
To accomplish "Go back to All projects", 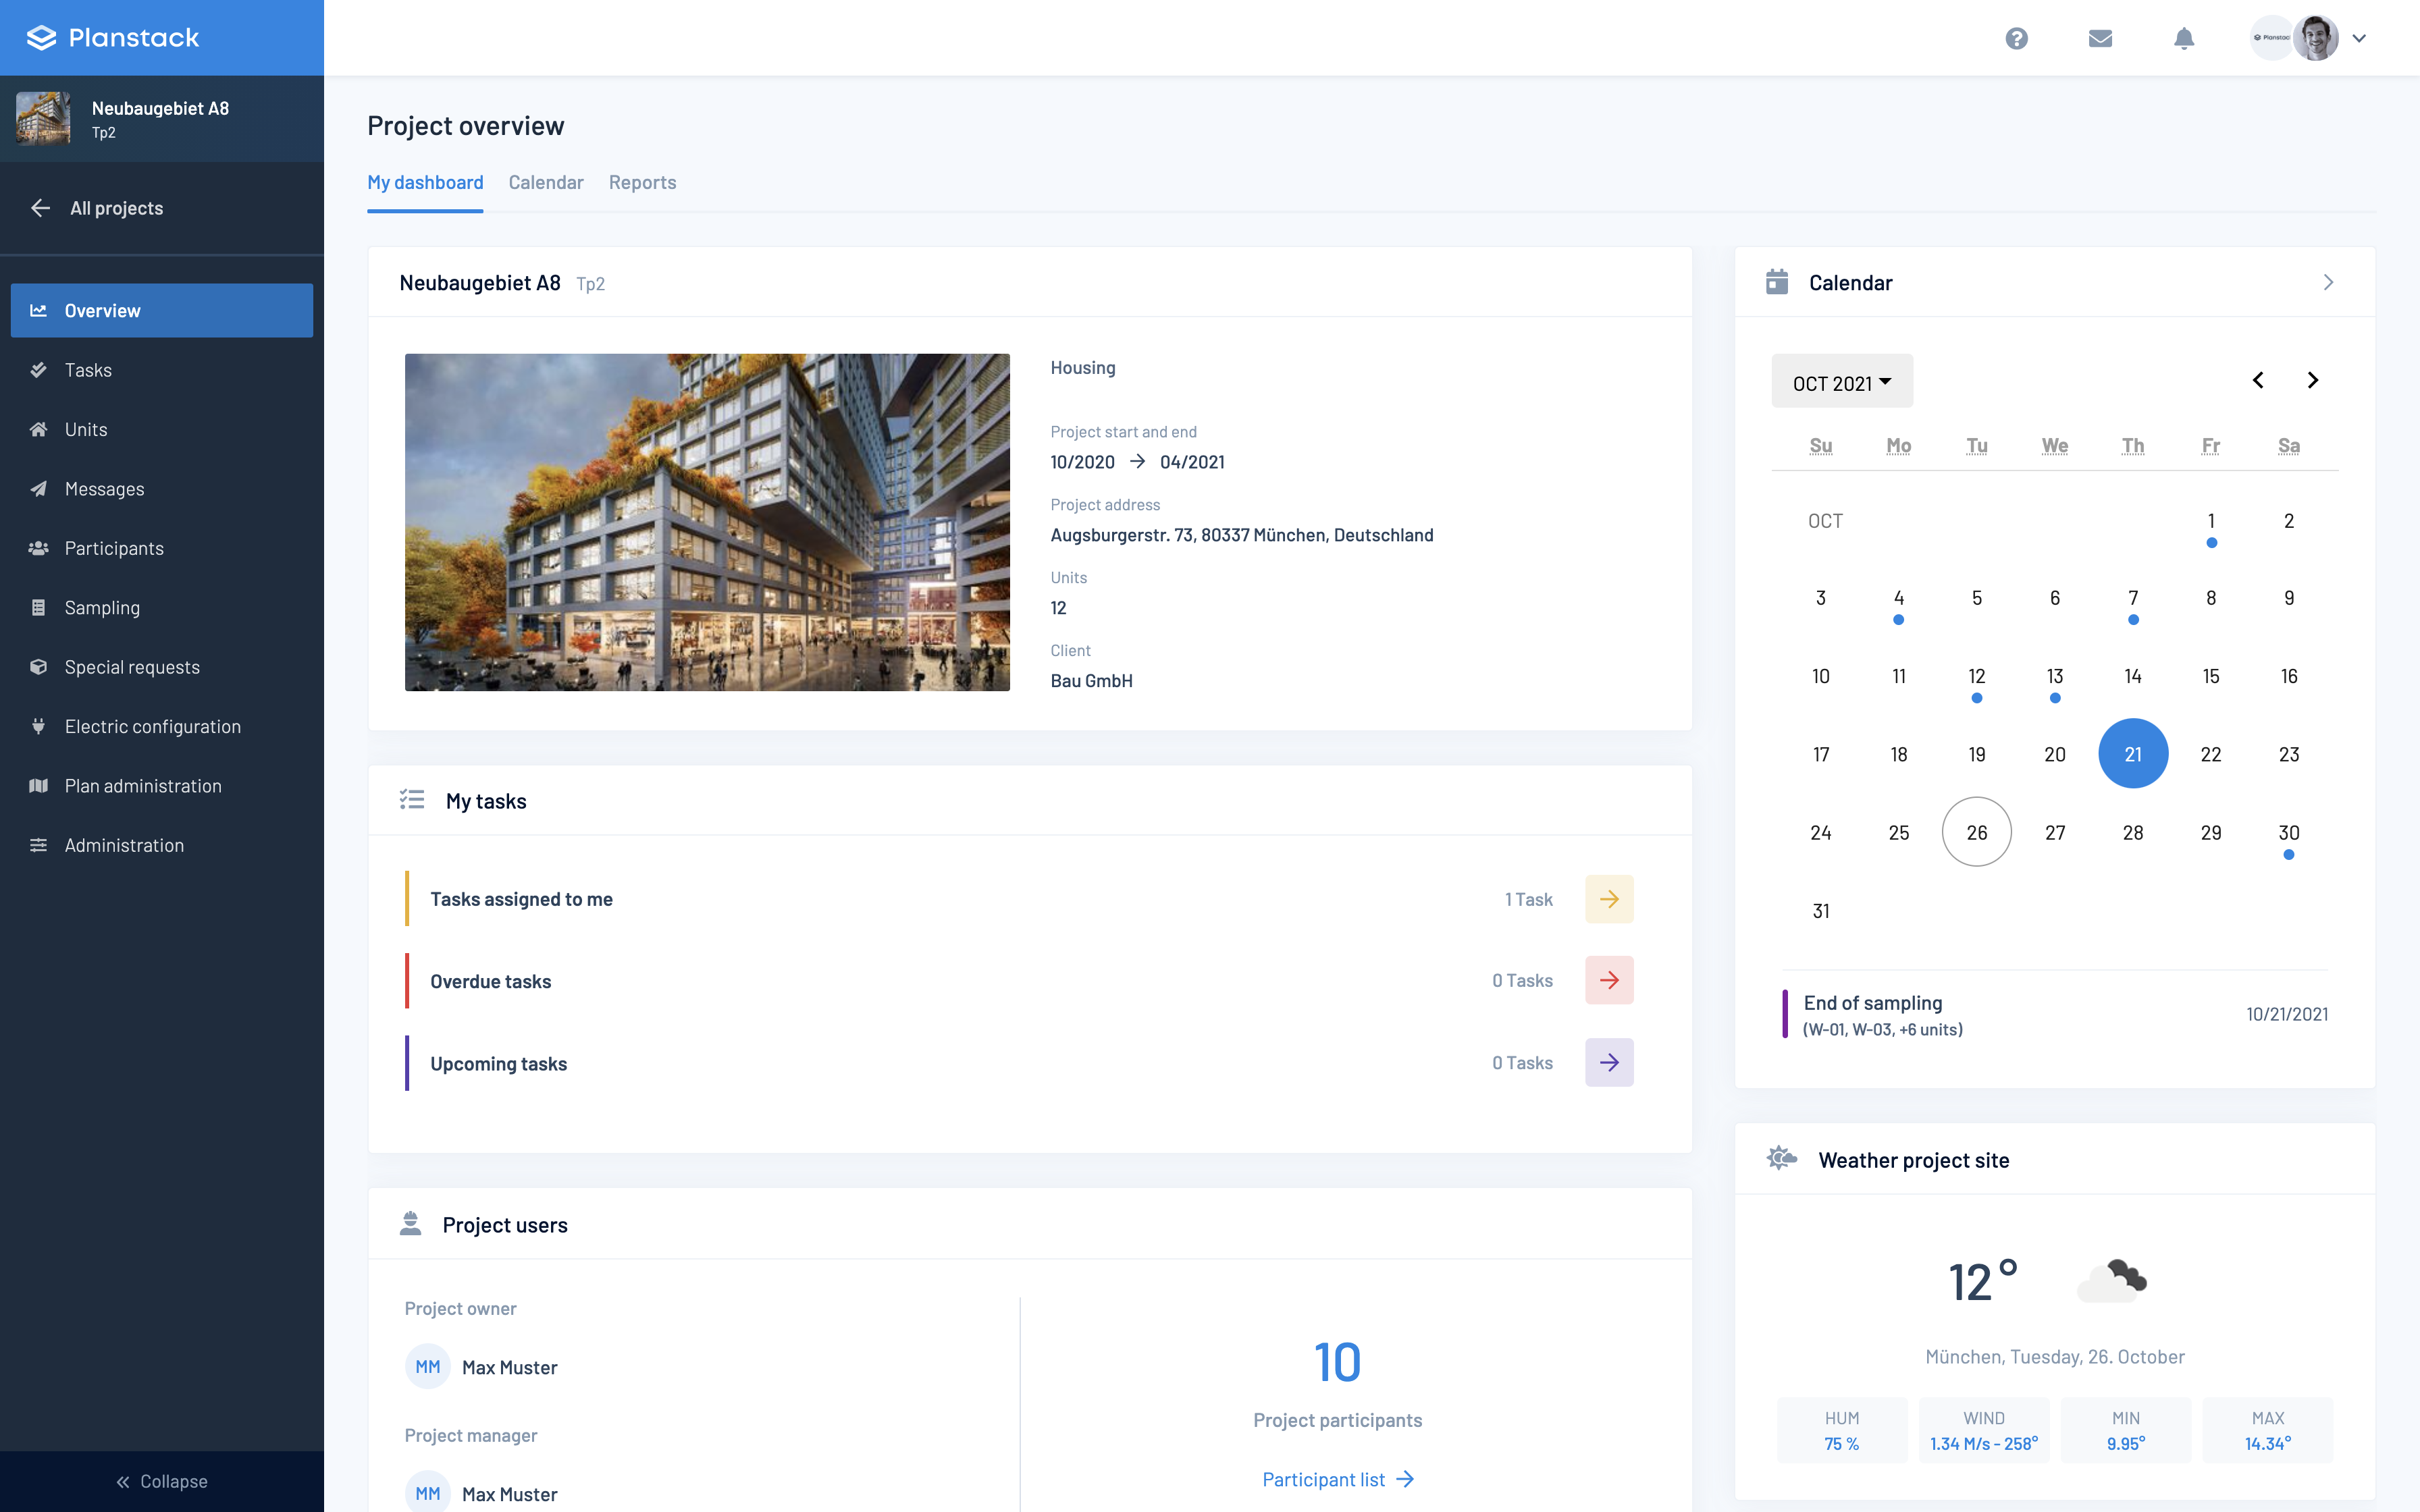I will [x=116, y=208].
